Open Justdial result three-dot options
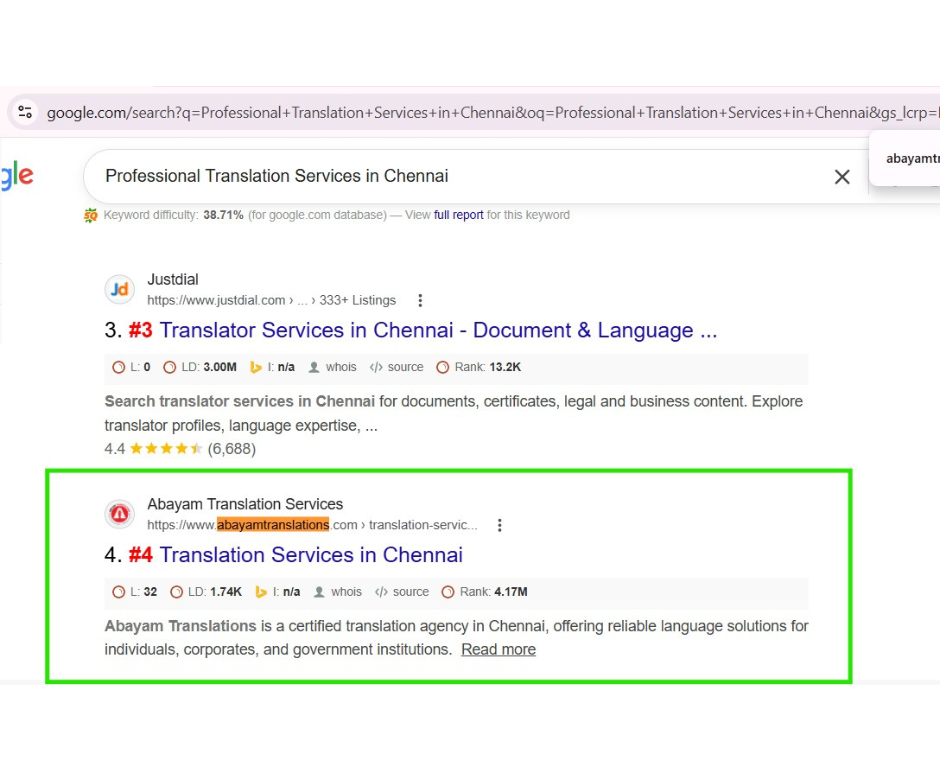Screen dimensions: 940x771 click(x=420, y=300)
